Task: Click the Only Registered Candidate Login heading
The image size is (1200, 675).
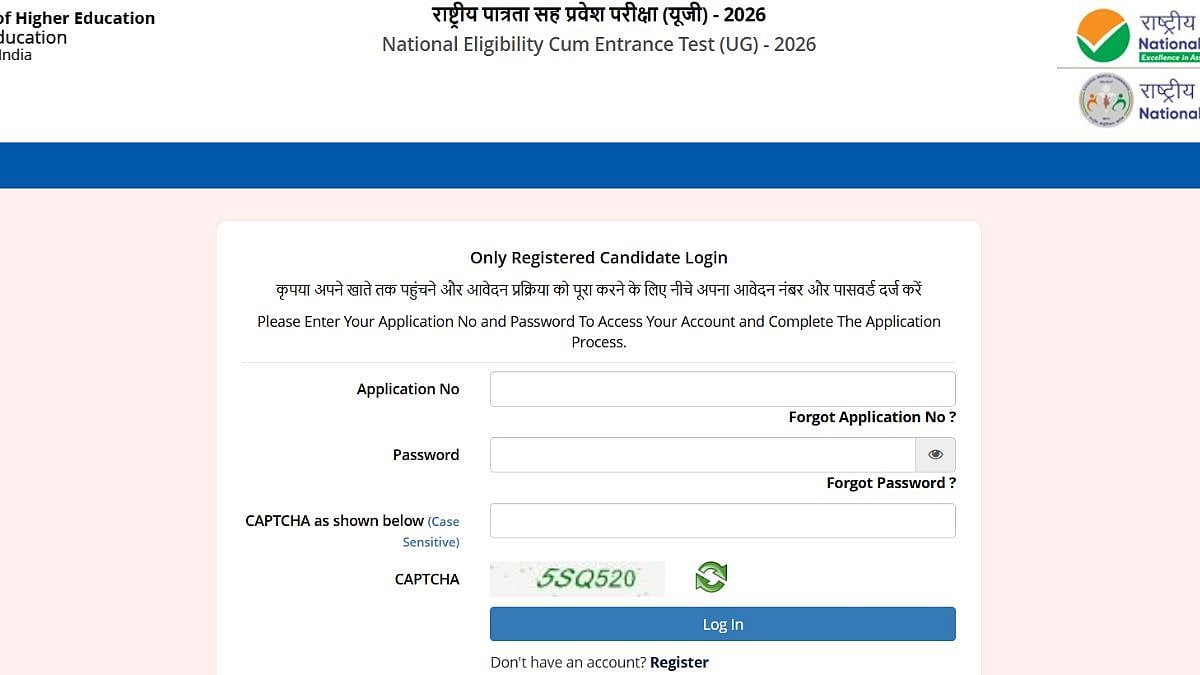Action: 598,257
